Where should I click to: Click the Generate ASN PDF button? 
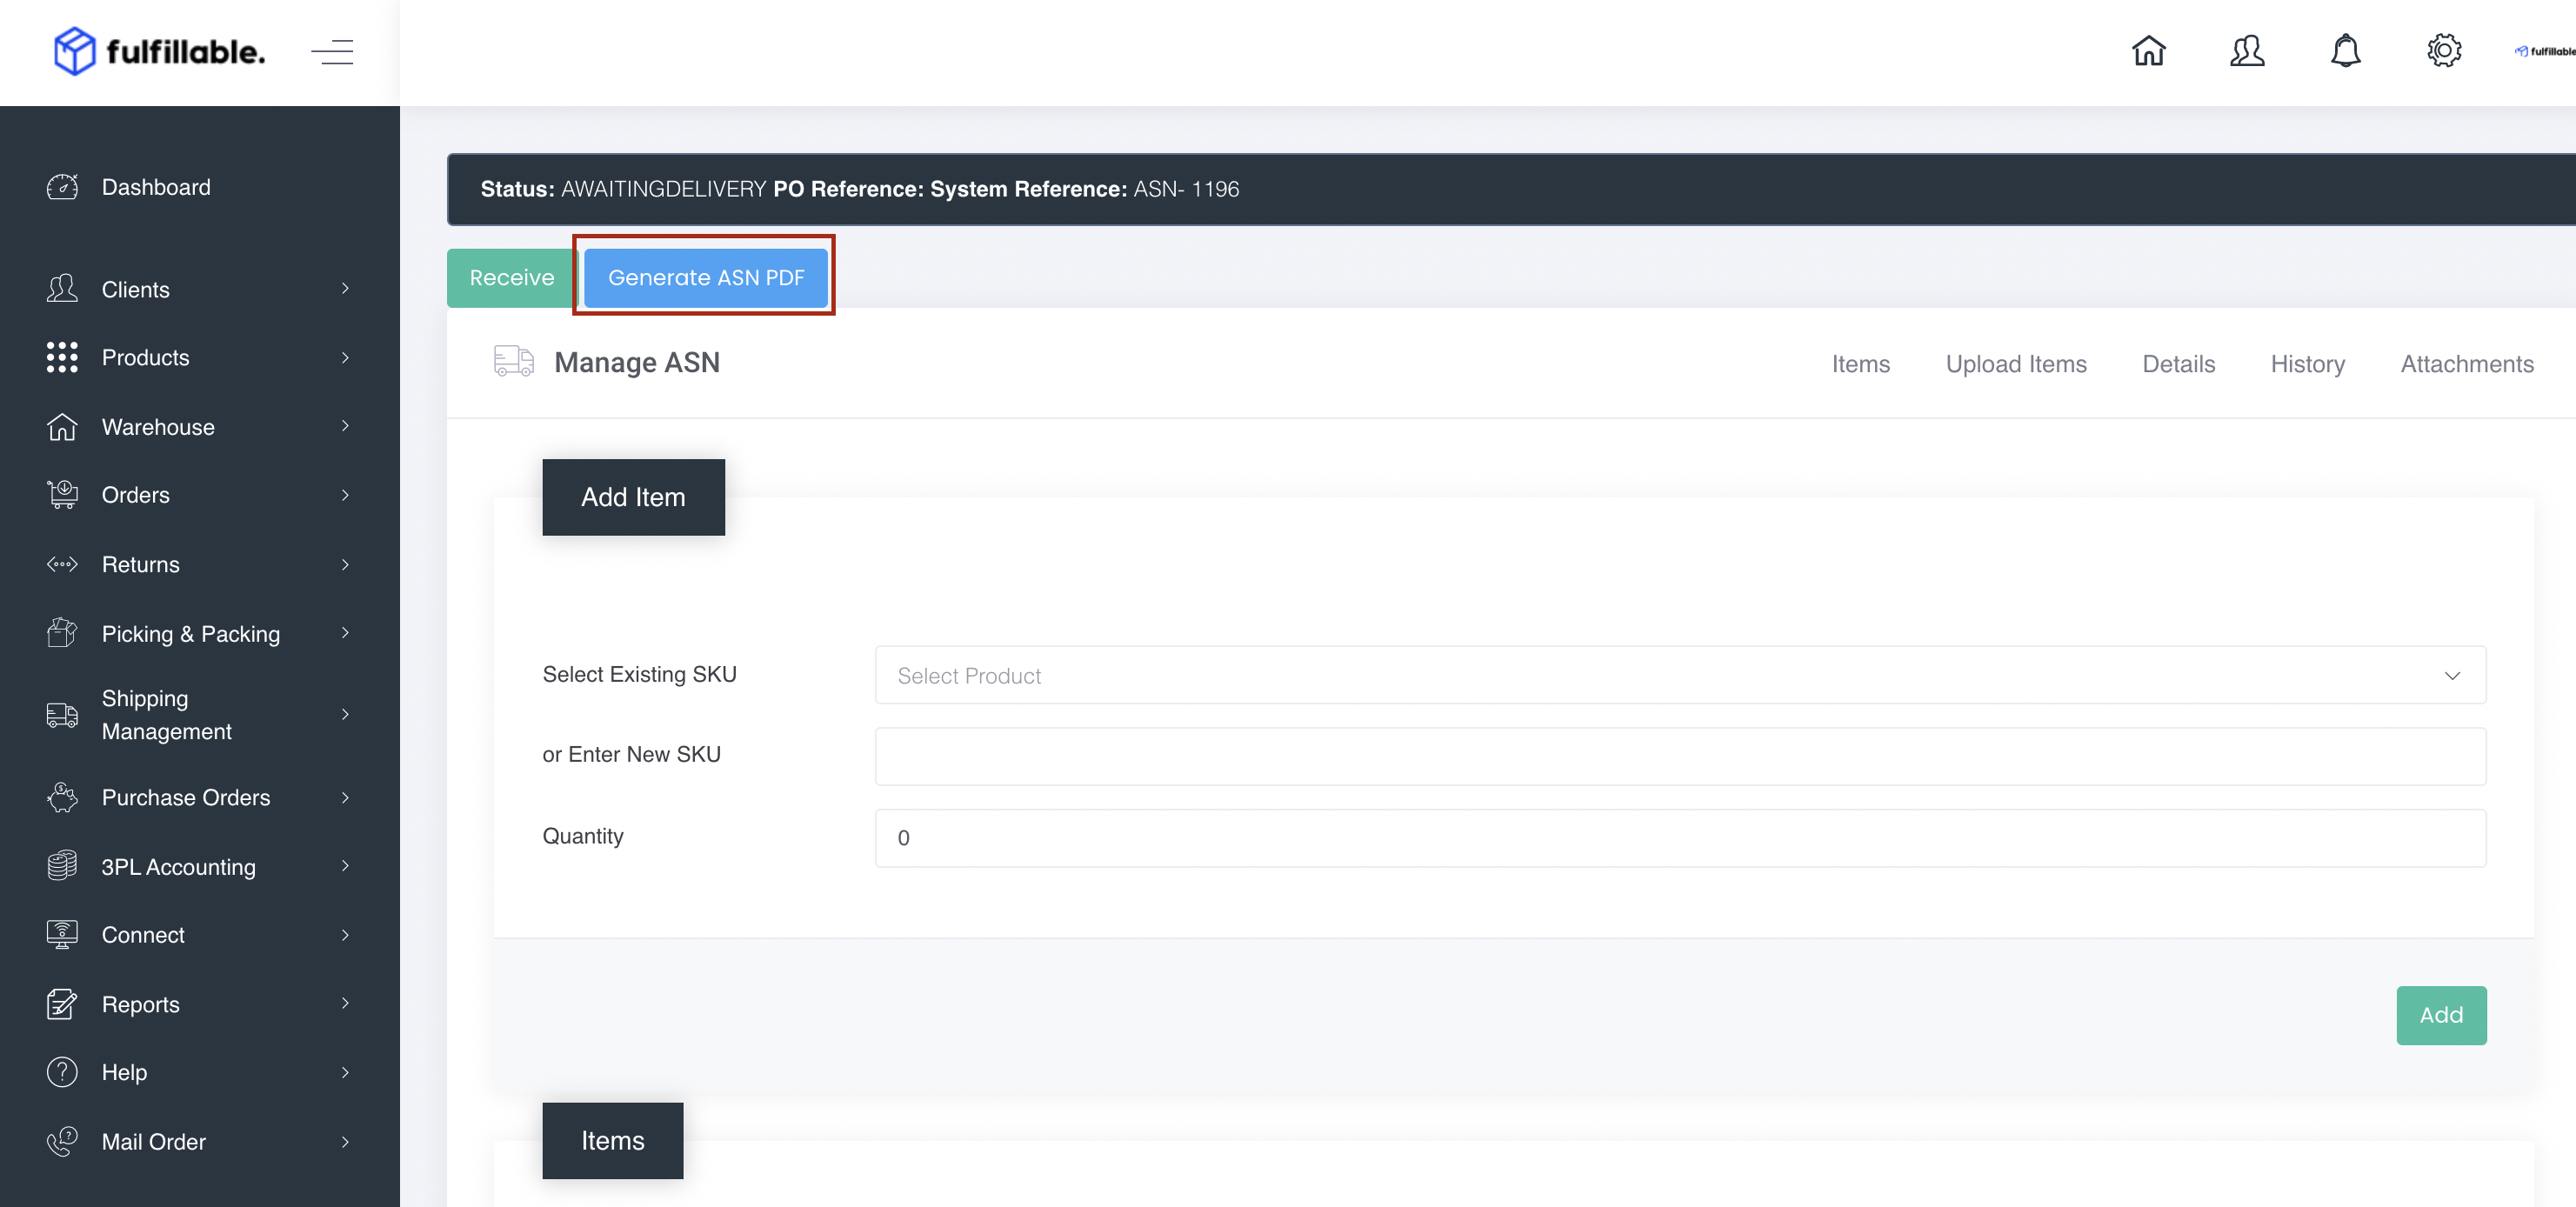pyautogui.click(x=706, y=277)
